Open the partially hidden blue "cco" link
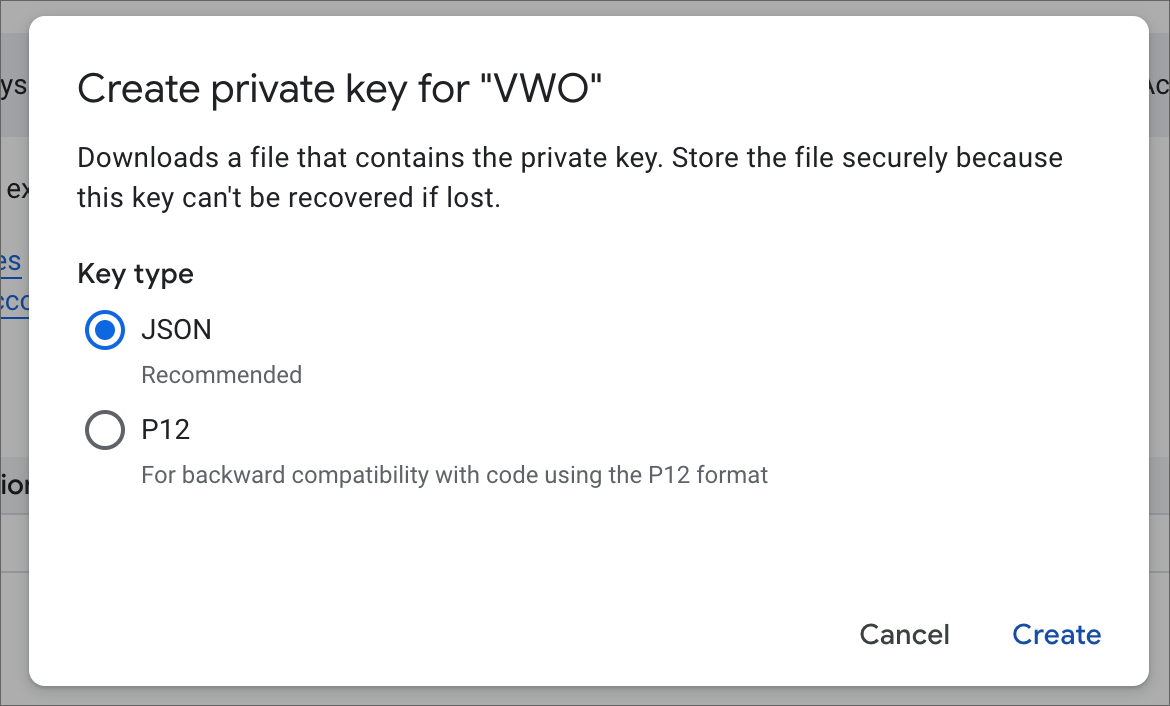Viewport: 1170px width, 706px height. pyautogui.click(x=14, y=302)
